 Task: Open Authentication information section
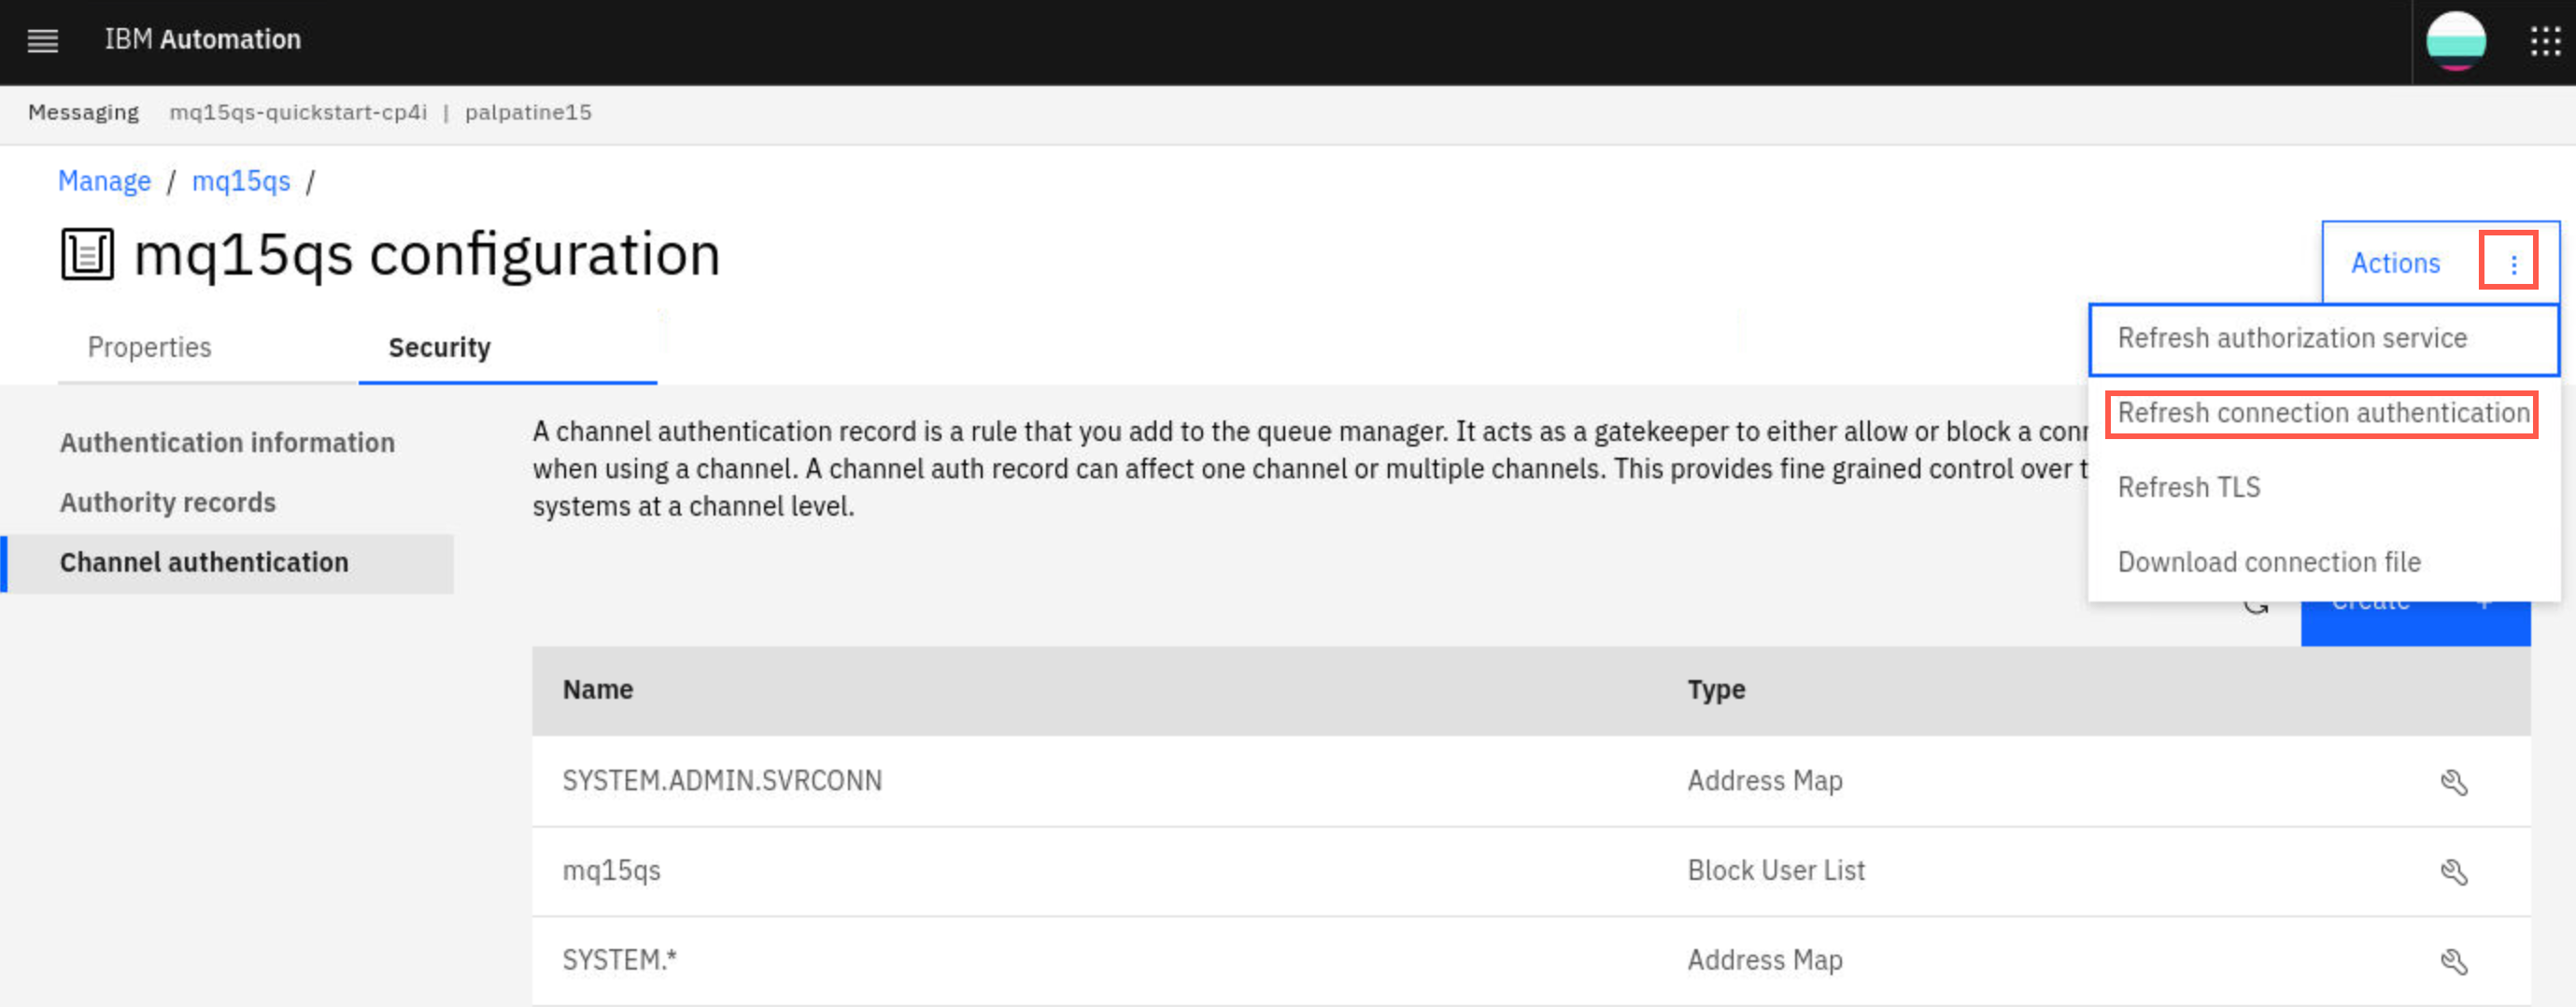tap(227, 443)
